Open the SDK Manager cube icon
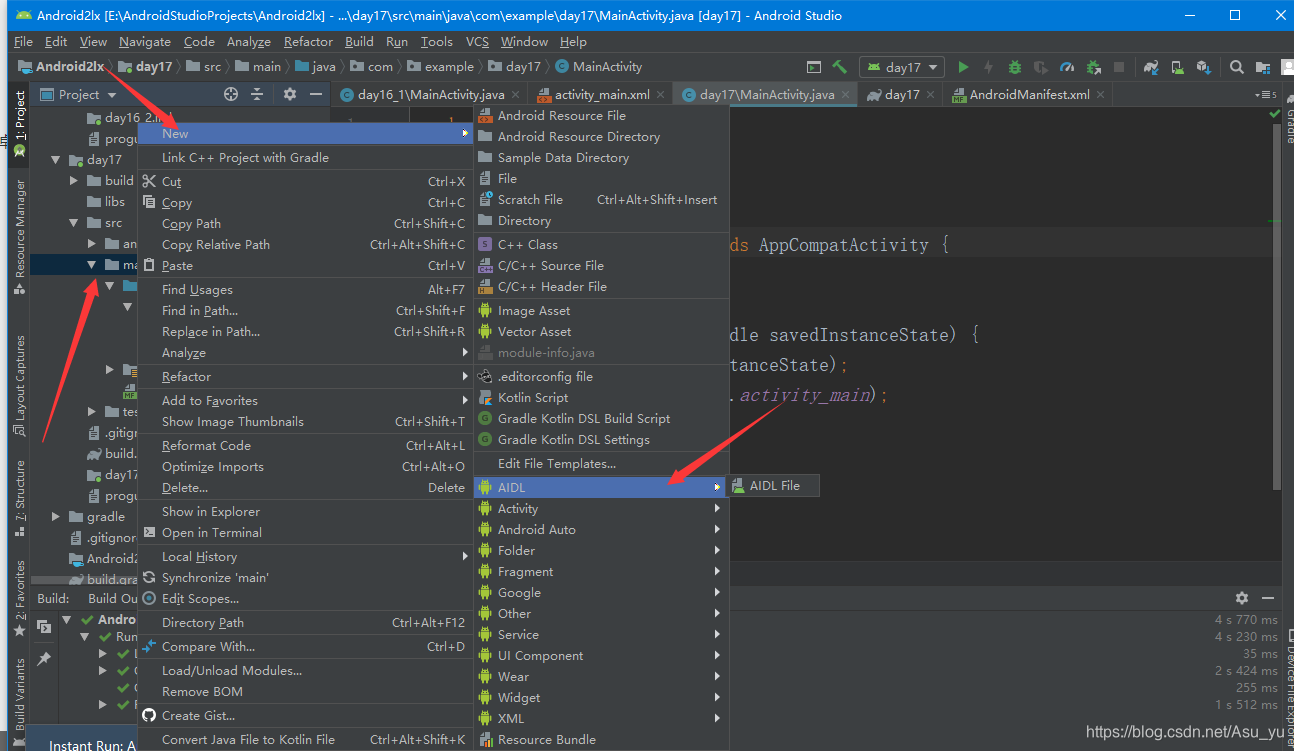This screenshot has width=1294, height=751. pyautogui.click(x=1203, y=67)
